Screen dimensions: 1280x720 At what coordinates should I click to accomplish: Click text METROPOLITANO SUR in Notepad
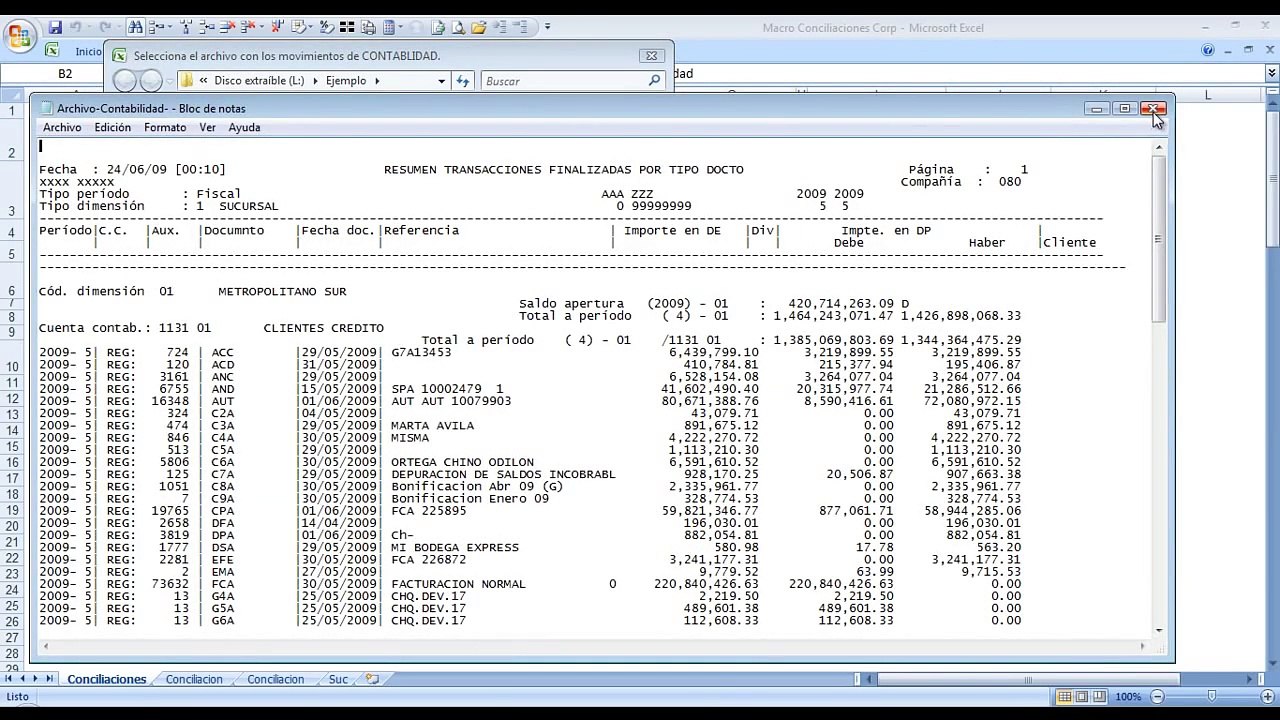pos(282,291)
